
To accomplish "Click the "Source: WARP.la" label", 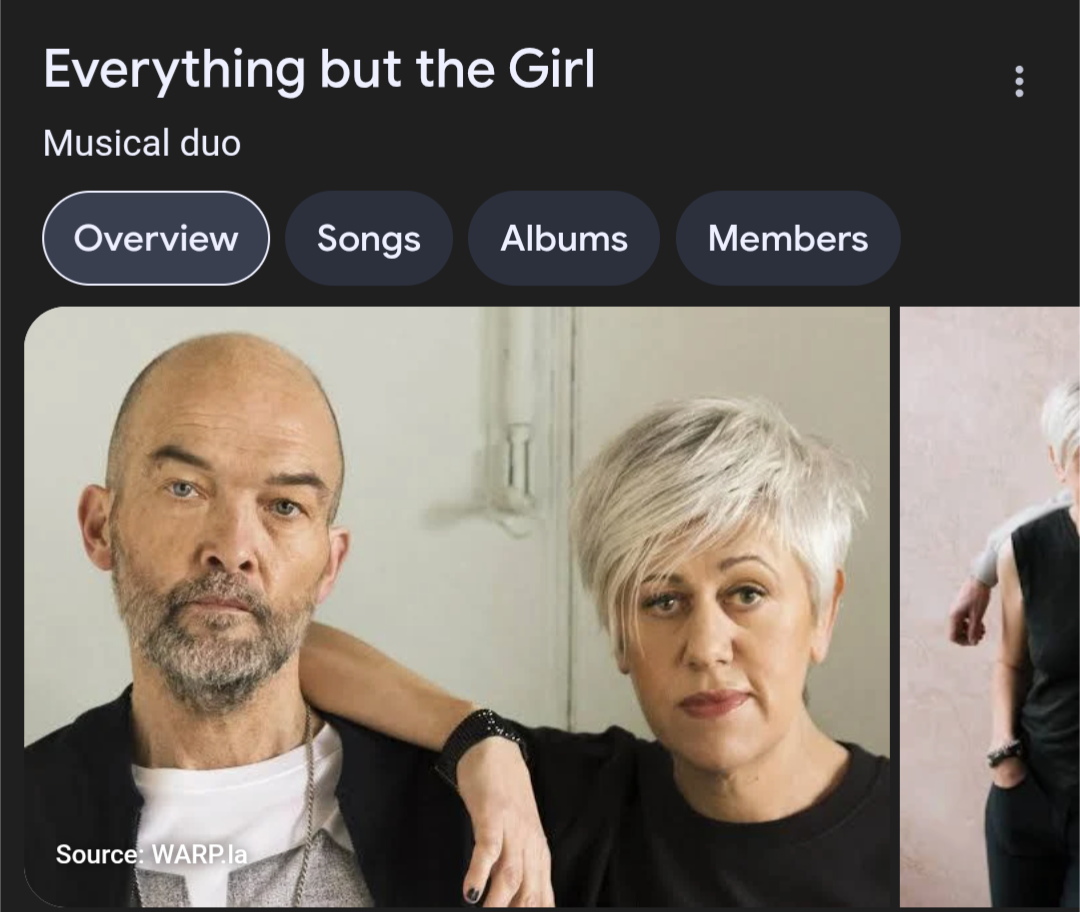I will [x=151, y=854].
